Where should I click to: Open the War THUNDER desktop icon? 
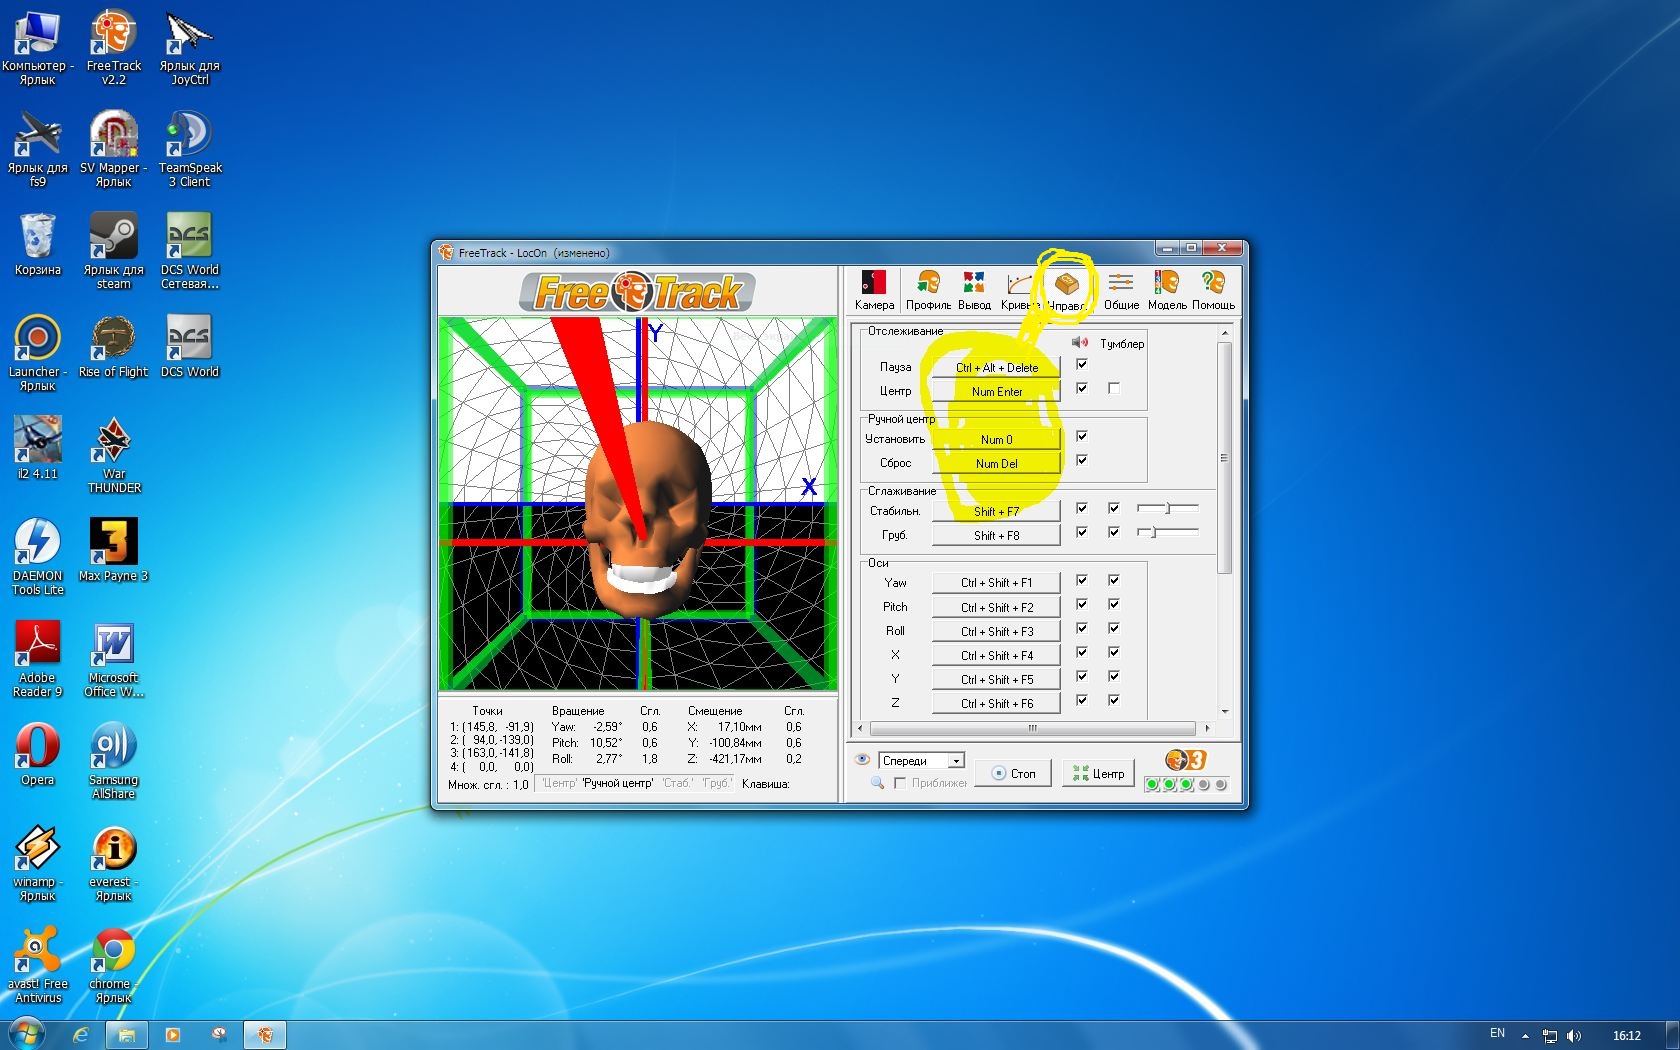pyautogui.click(x=114, y=456)
